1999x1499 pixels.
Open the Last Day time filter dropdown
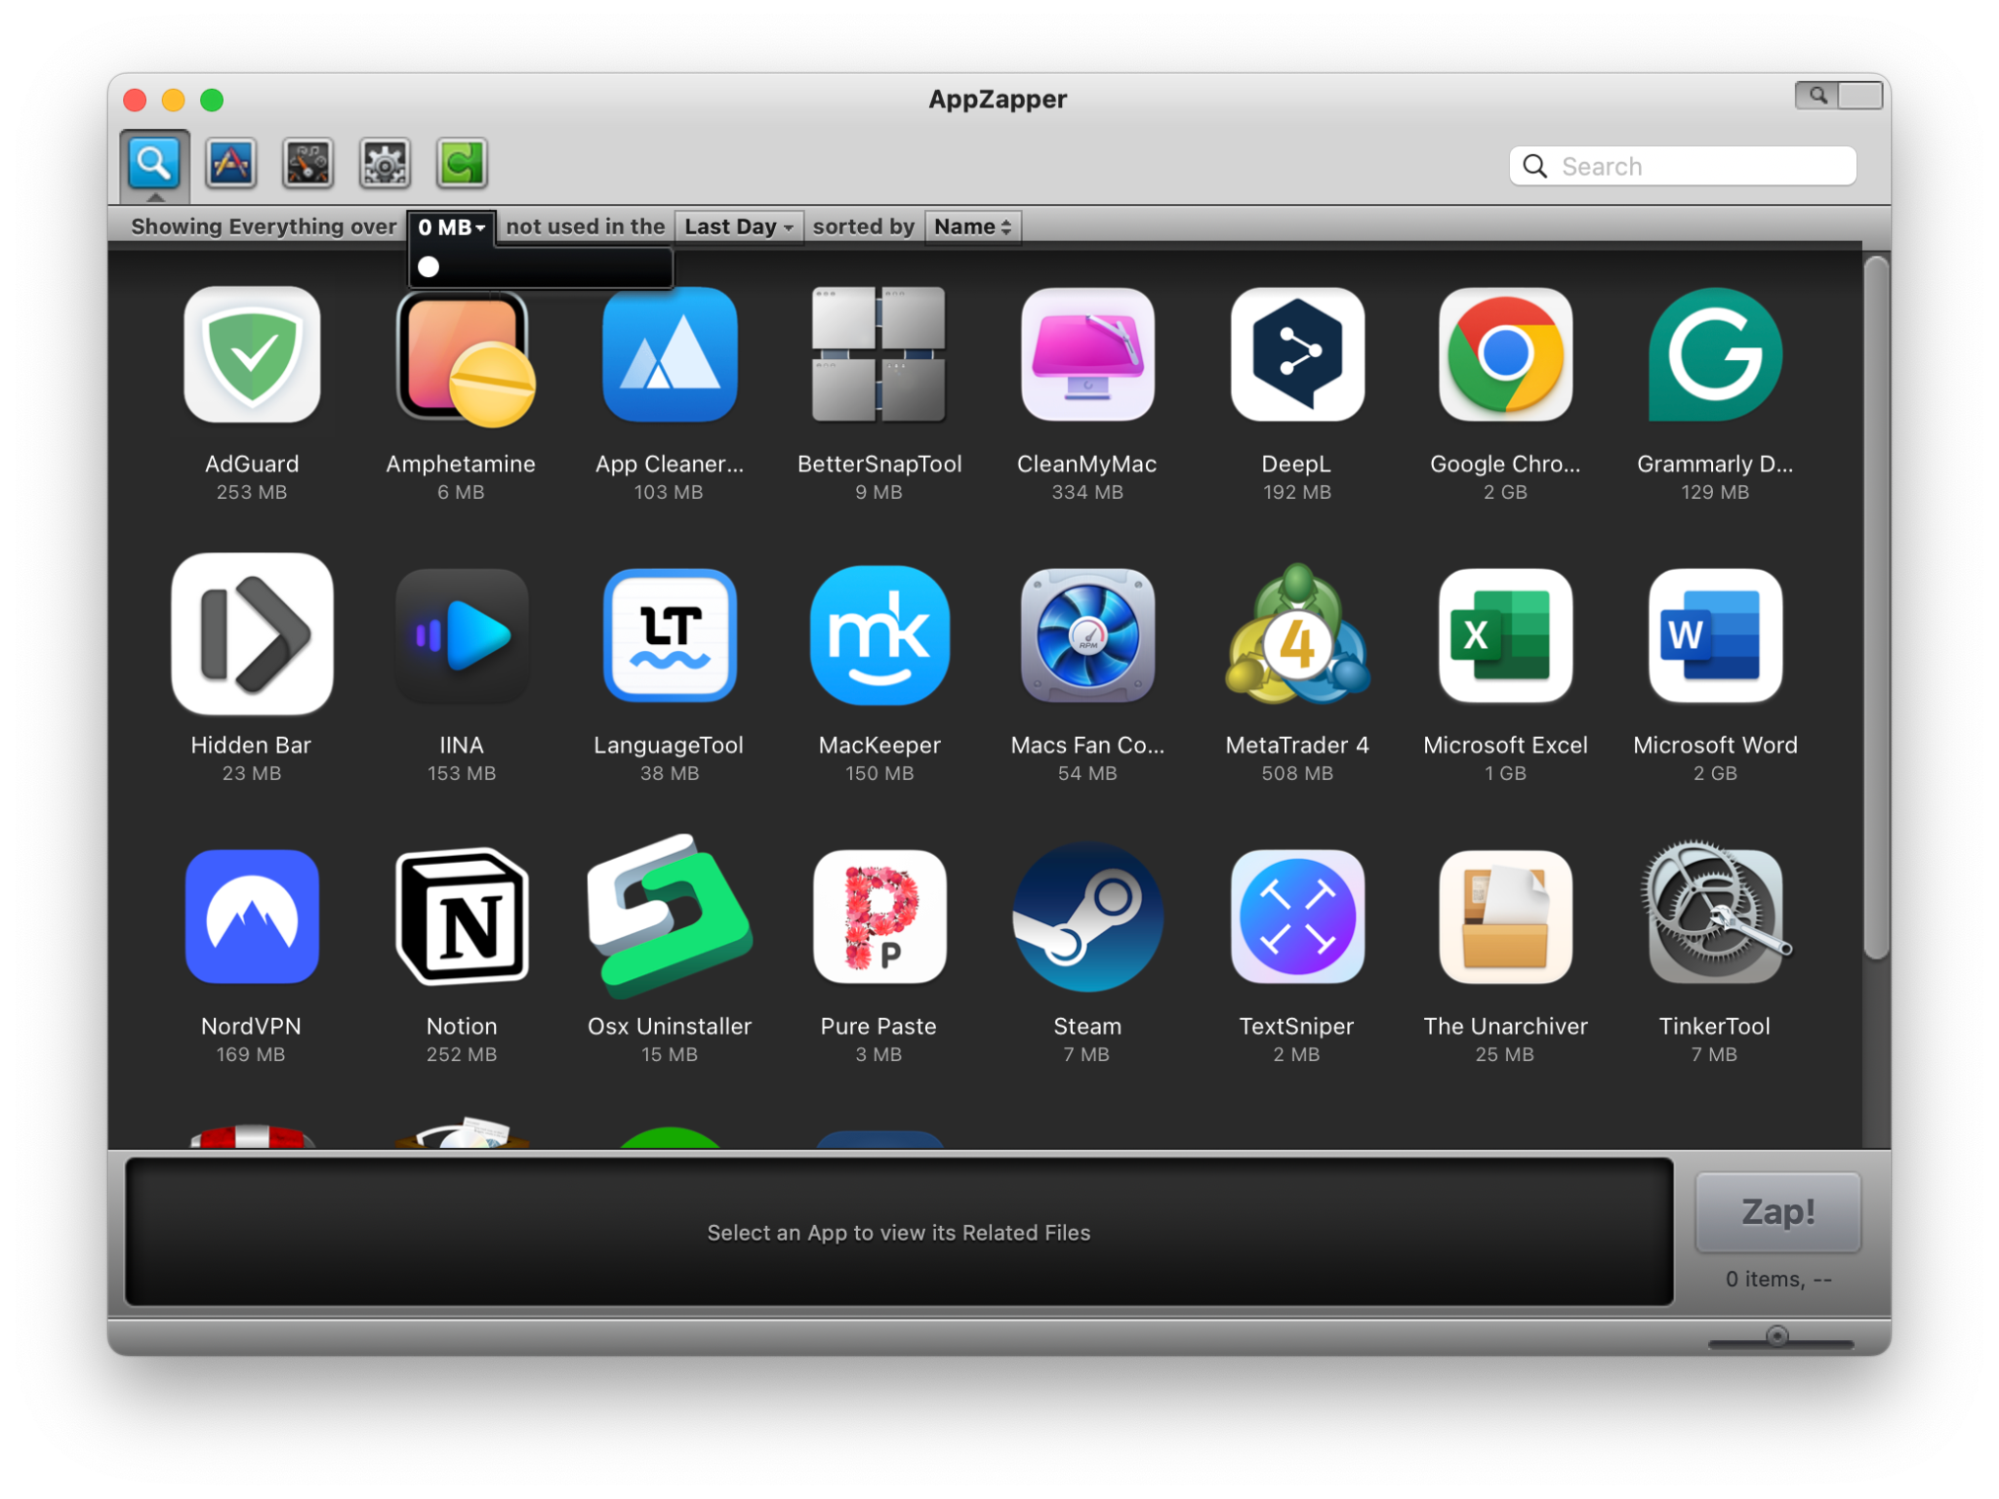click(x=738, y=226)
